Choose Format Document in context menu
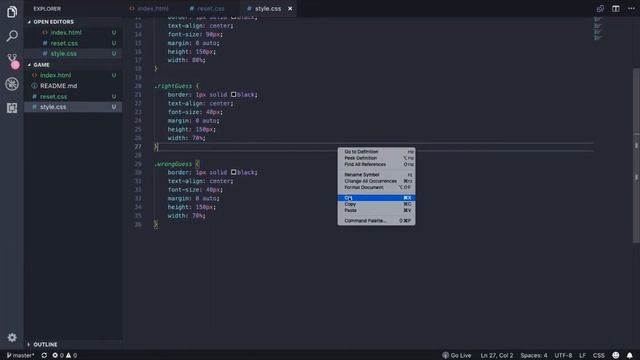 [376, 187]
